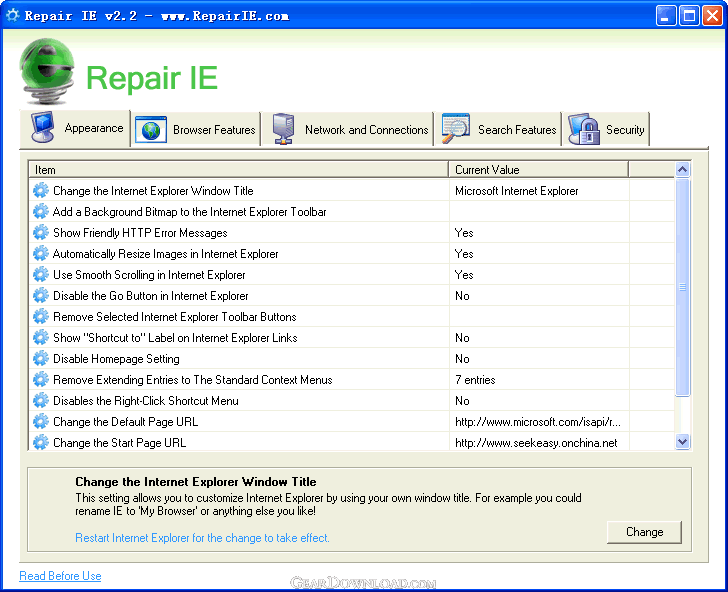Click gear icon beside Show Friendly HTTP Error
This screenshot has height=592, width=728.
point(41,232)
